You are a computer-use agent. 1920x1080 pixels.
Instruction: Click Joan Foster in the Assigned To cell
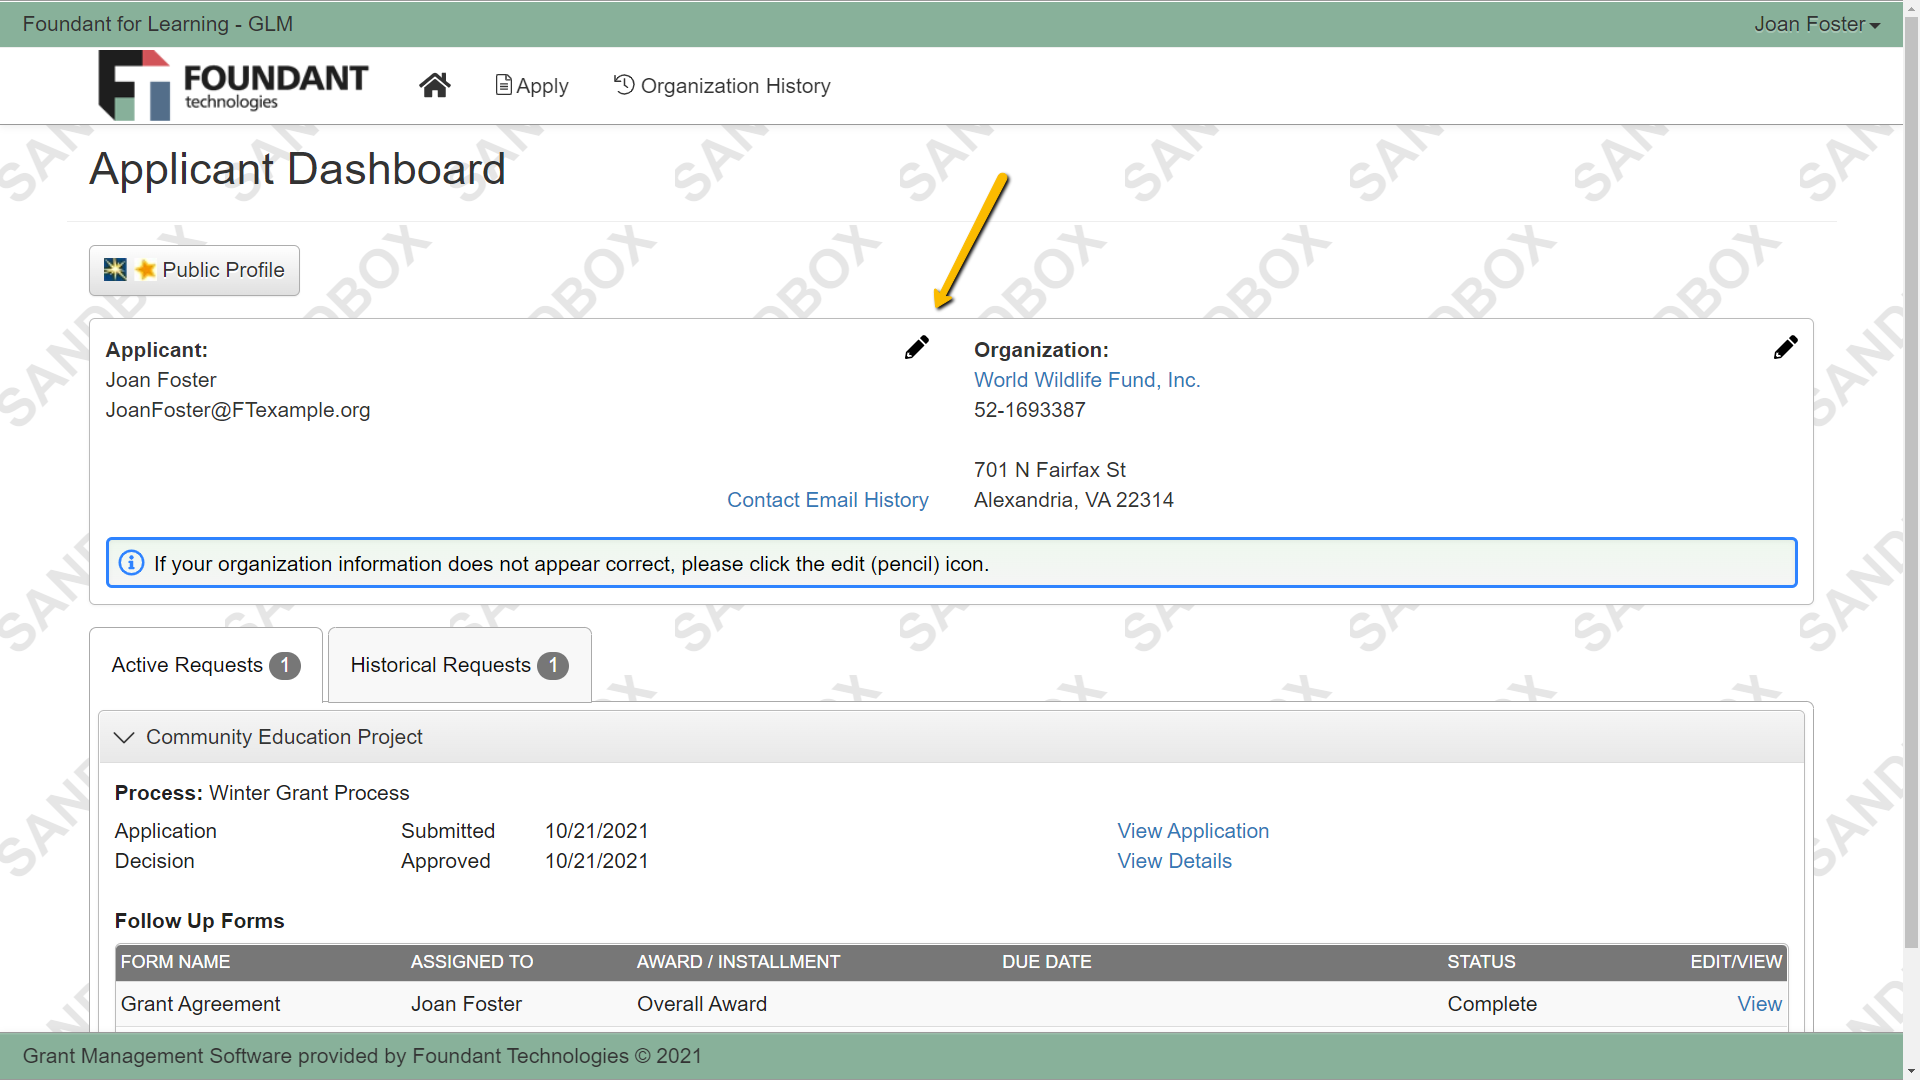pos(466,1004)
